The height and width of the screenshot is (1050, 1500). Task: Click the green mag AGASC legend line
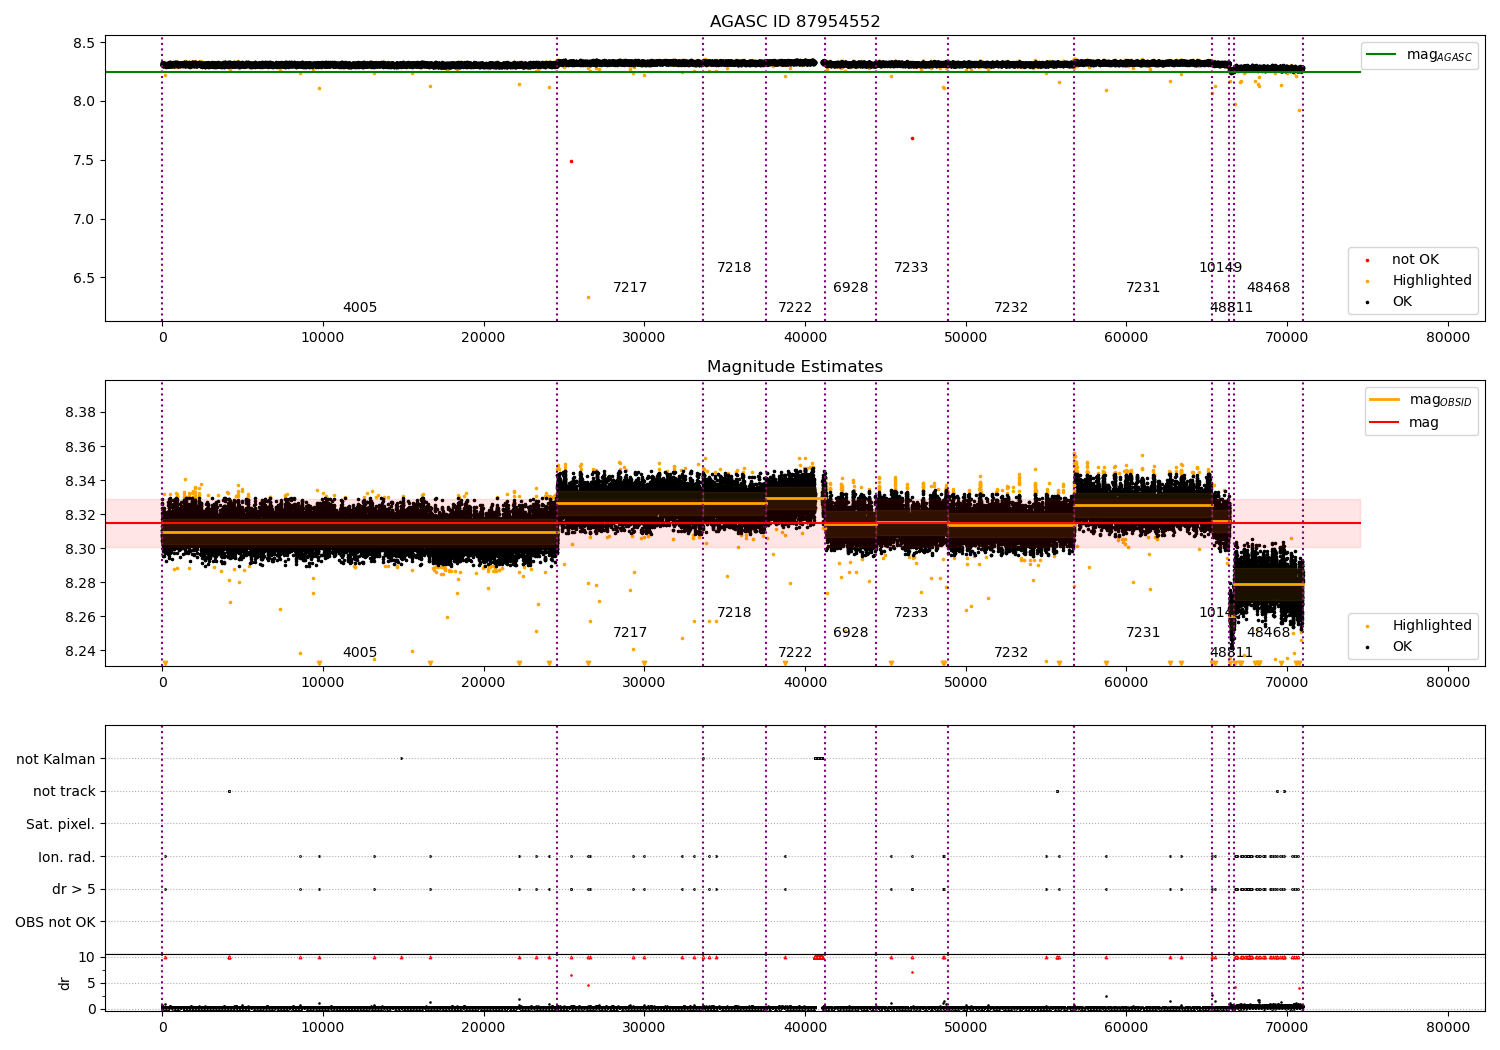click(1382, 55)
